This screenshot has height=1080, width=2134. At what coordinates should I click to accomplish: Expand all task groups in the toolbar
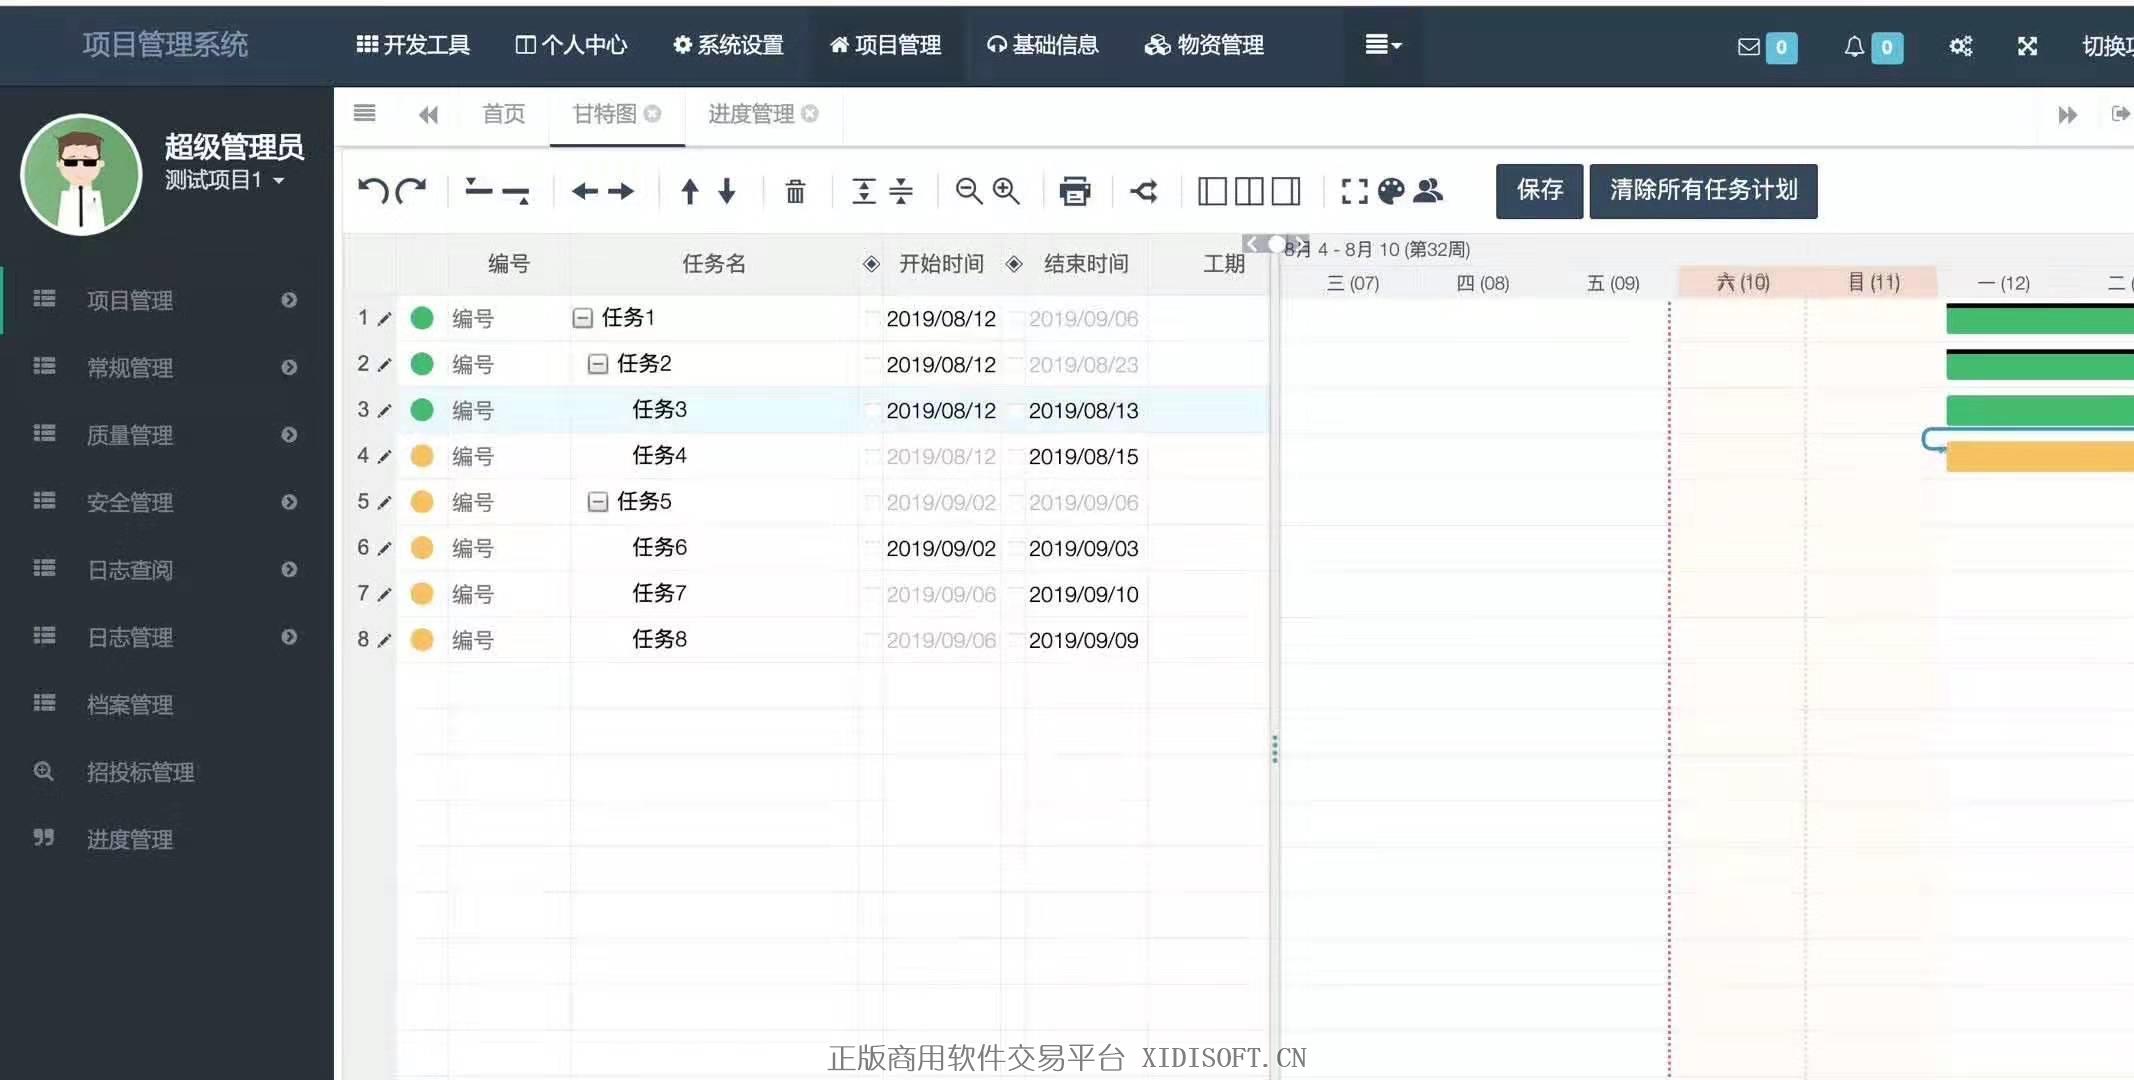pos(864,190)
